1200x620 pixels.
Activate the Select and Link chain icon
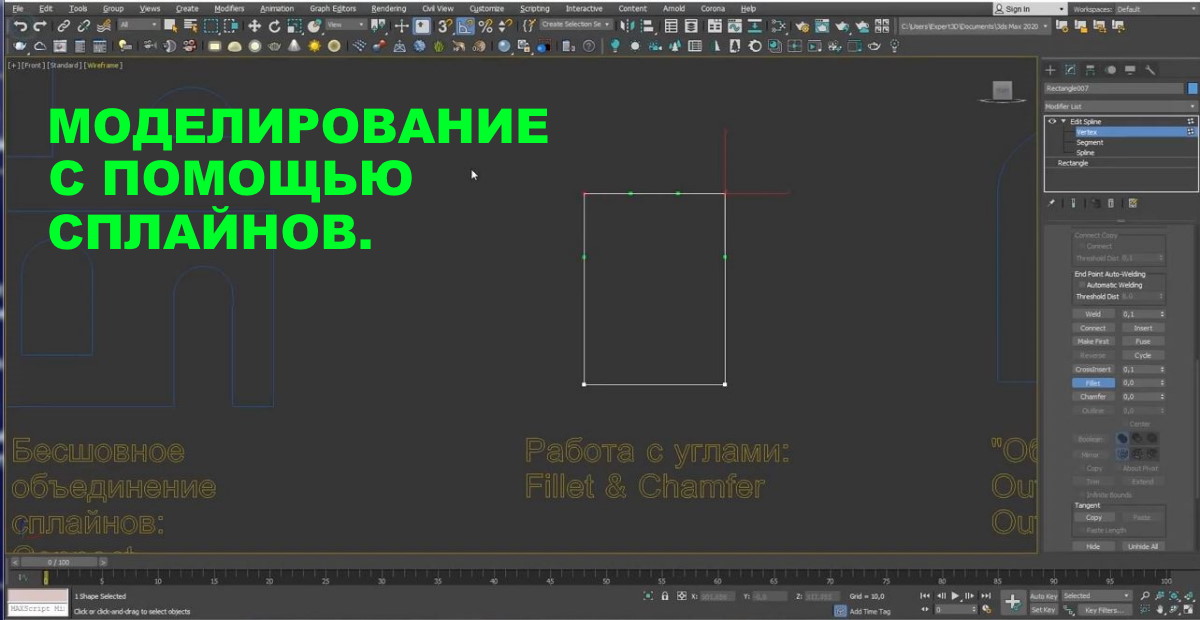point(63,25)
